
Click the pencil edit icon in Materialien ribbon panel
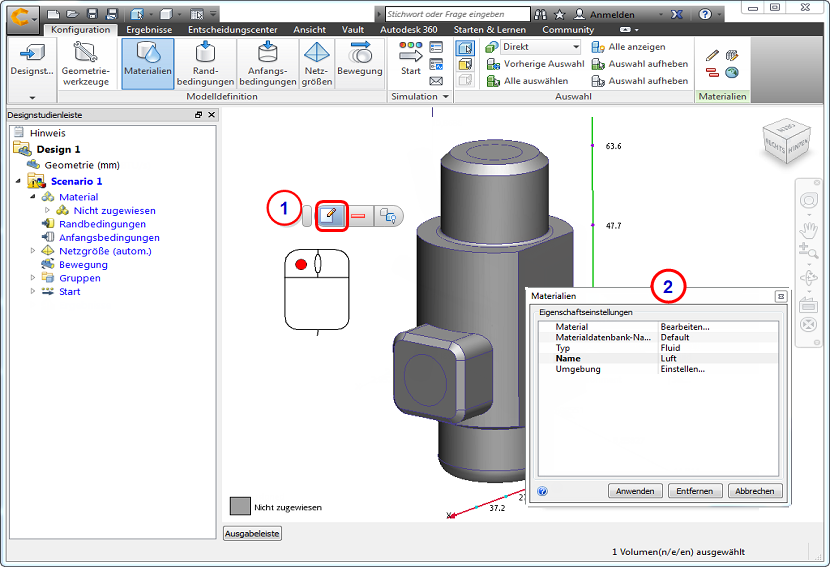point(712,55)
